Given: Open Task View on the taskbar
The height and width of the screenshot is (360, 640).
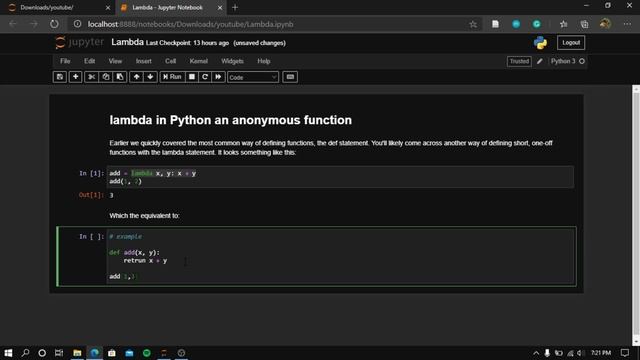Looking at the screenshot, I should coord(59,353).
